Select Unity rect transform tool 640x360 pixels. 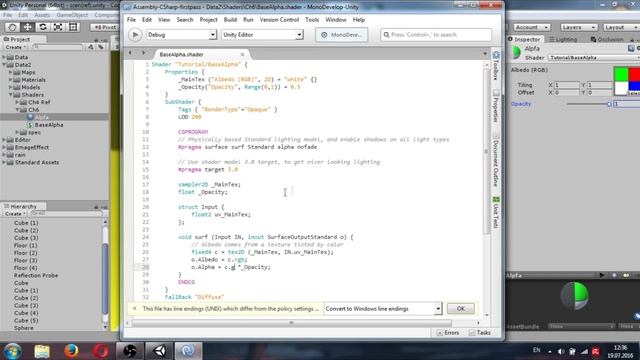[x=73, y=27]
